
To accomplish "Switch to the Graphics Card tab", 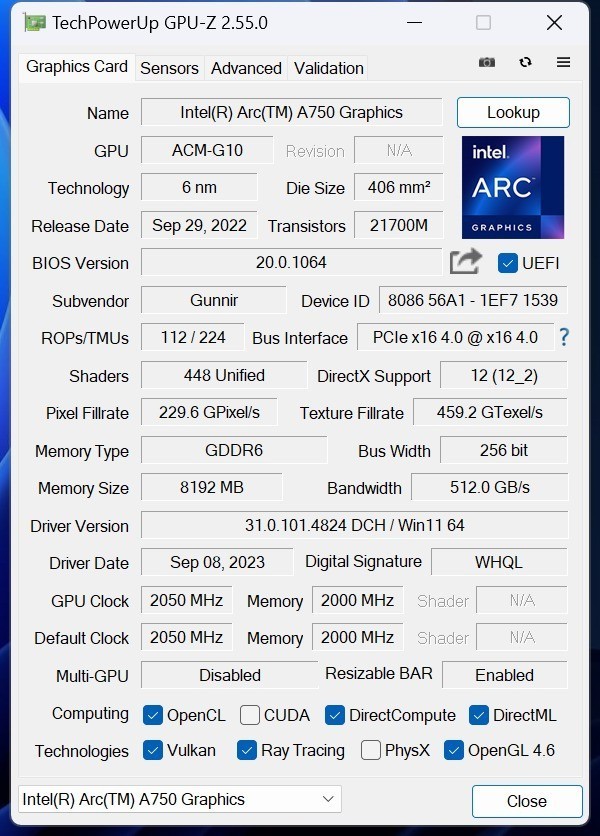I will [x=77, y=67].
